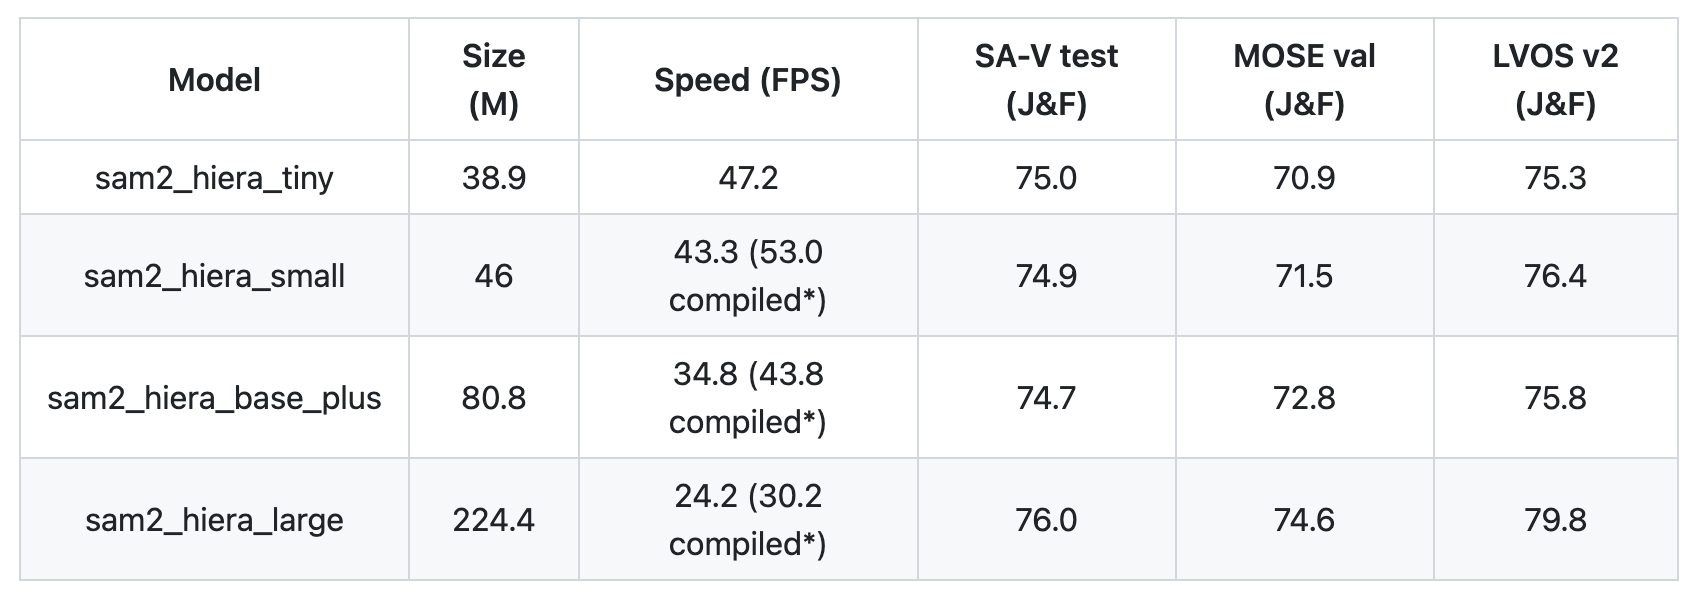This screenshot has width=1702, height=602.
Task: Select the SA-V test (J&F) header
Action: [1046, 80]
